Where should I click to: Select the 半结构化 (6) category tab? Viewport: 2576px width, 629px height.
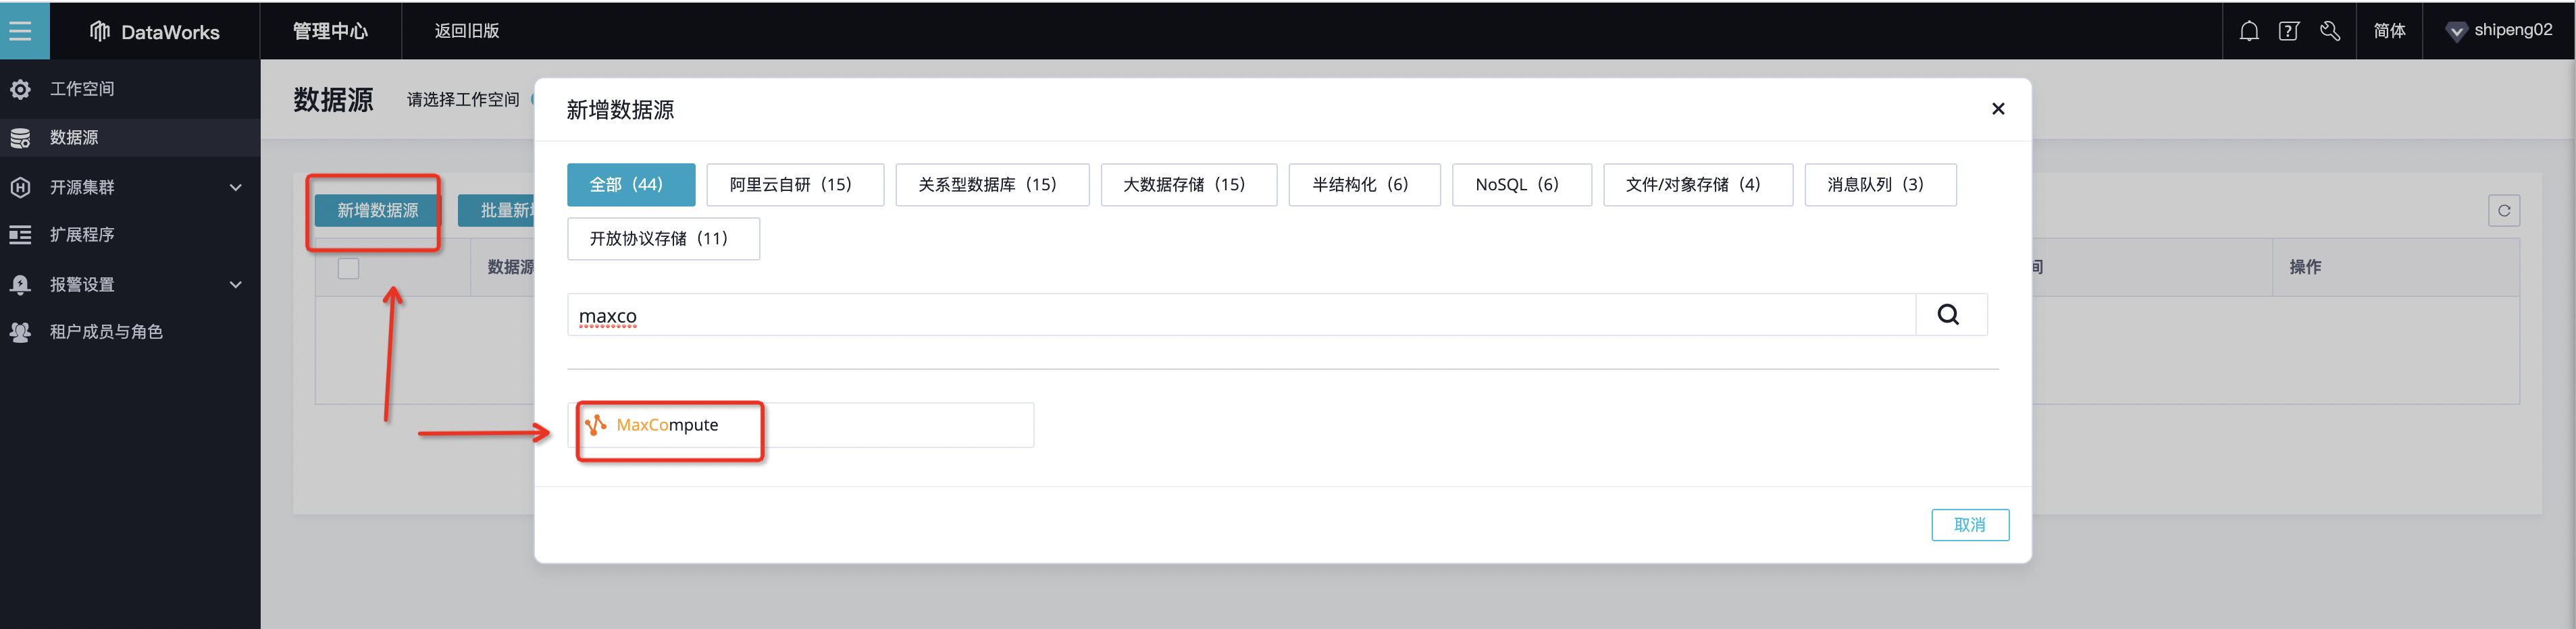pos(1364,184)
